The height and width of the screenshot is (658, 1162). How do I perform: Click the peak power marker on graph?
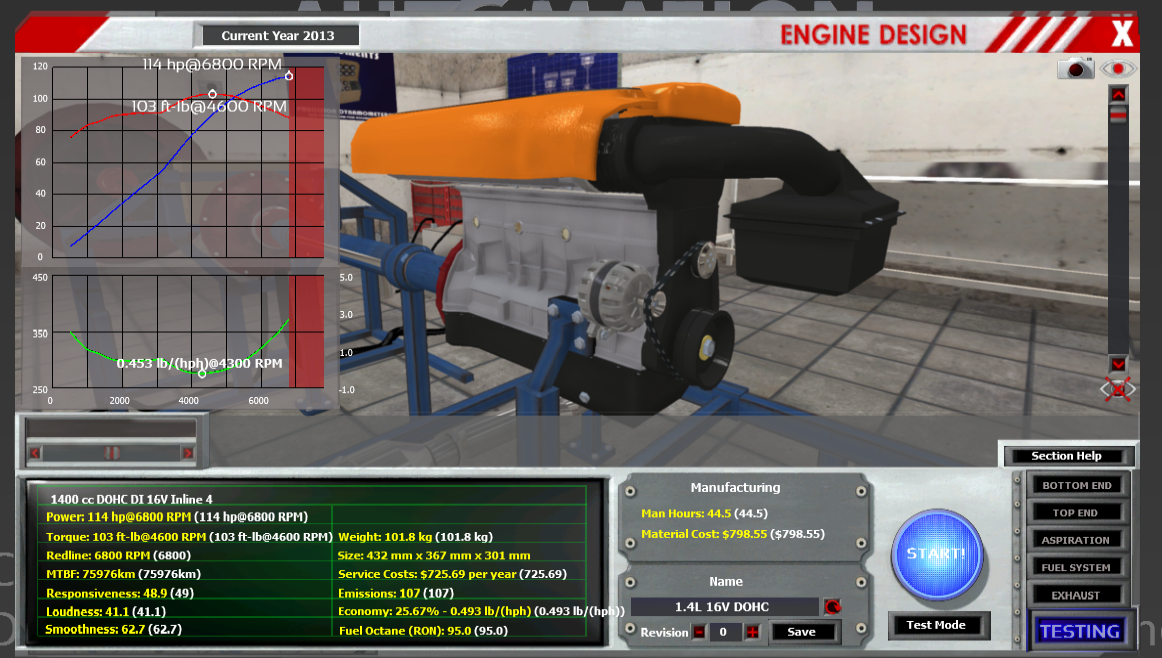(288, 76)
